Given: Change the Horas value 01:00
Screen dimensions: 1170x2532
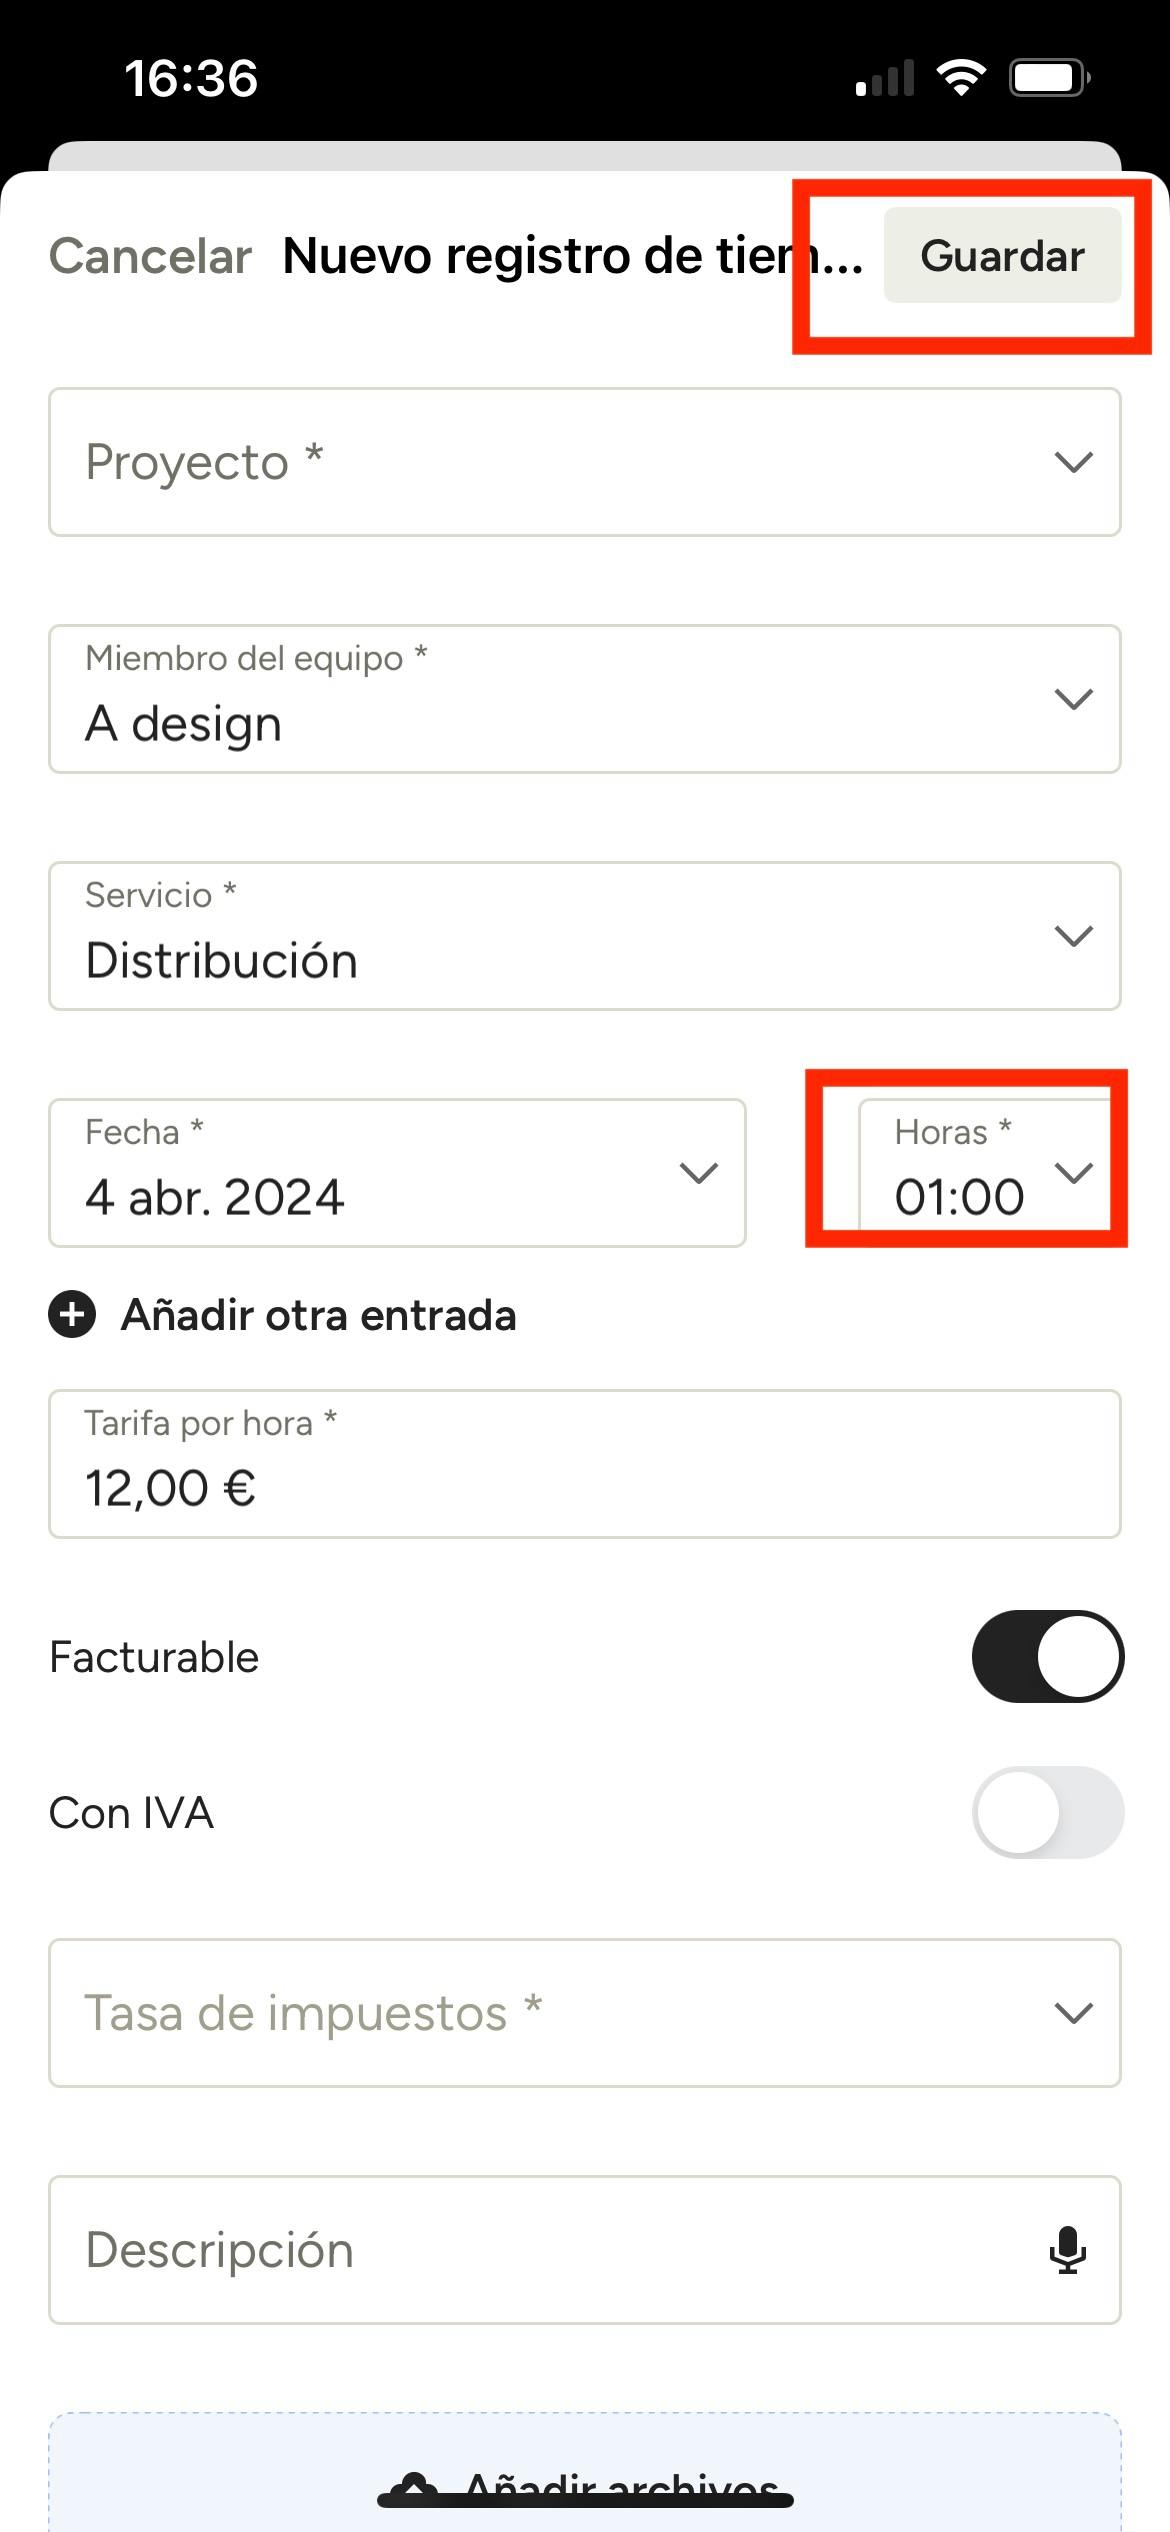Looking at the screenshot, I should [x=985, y=1173].
